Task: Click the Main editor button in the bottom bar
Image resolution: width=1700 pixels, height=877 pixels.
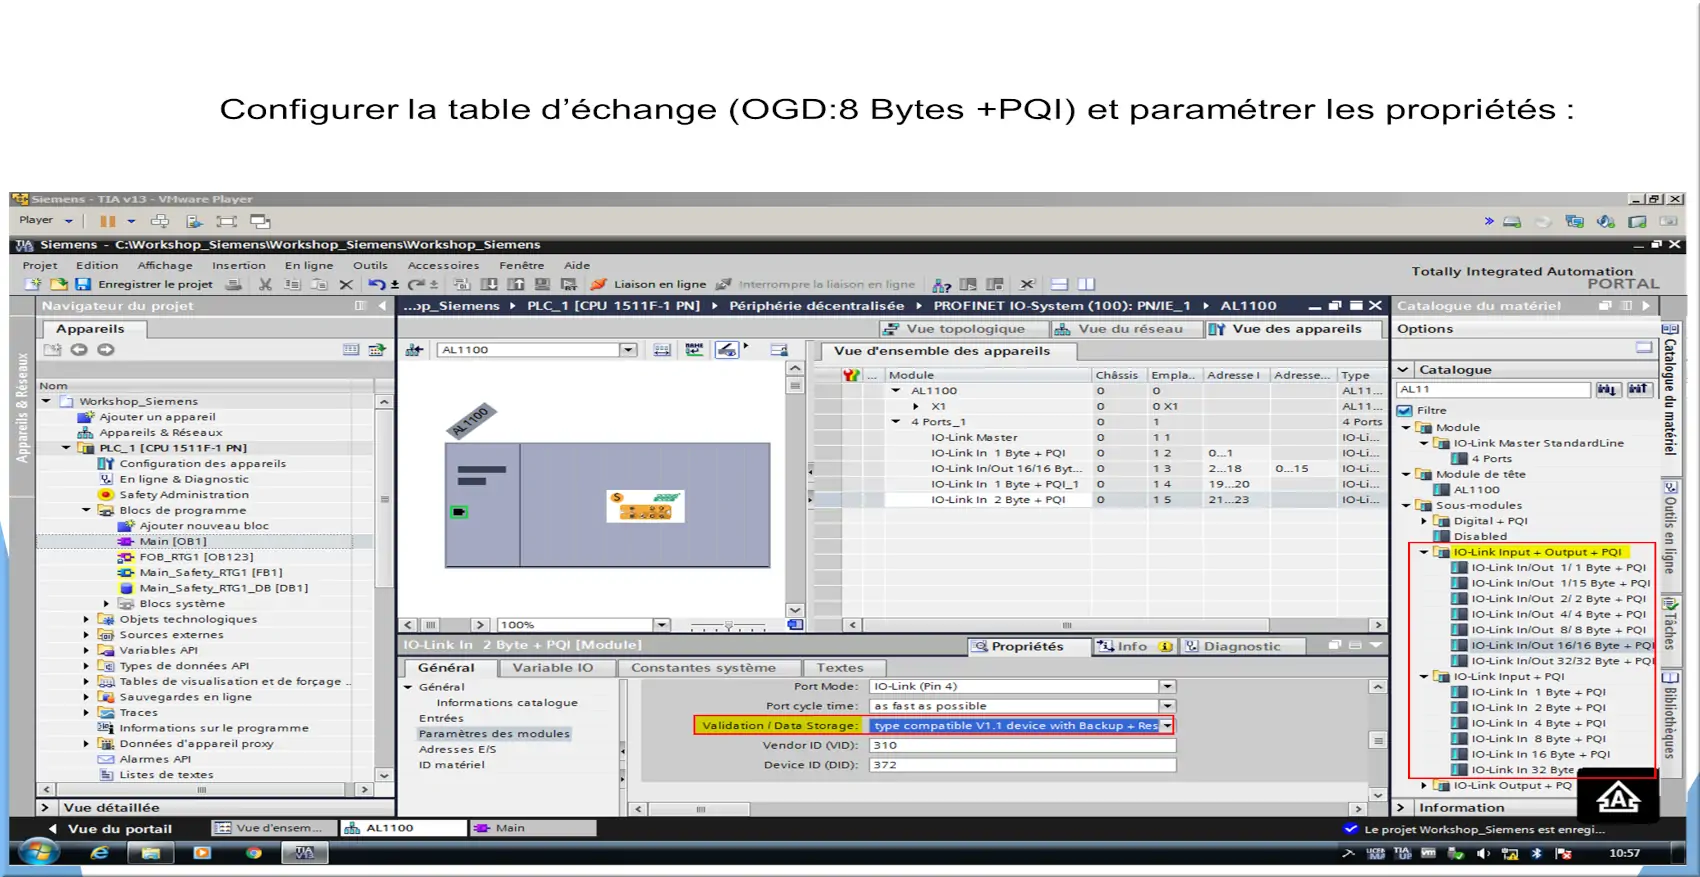Action: (532, 828)
